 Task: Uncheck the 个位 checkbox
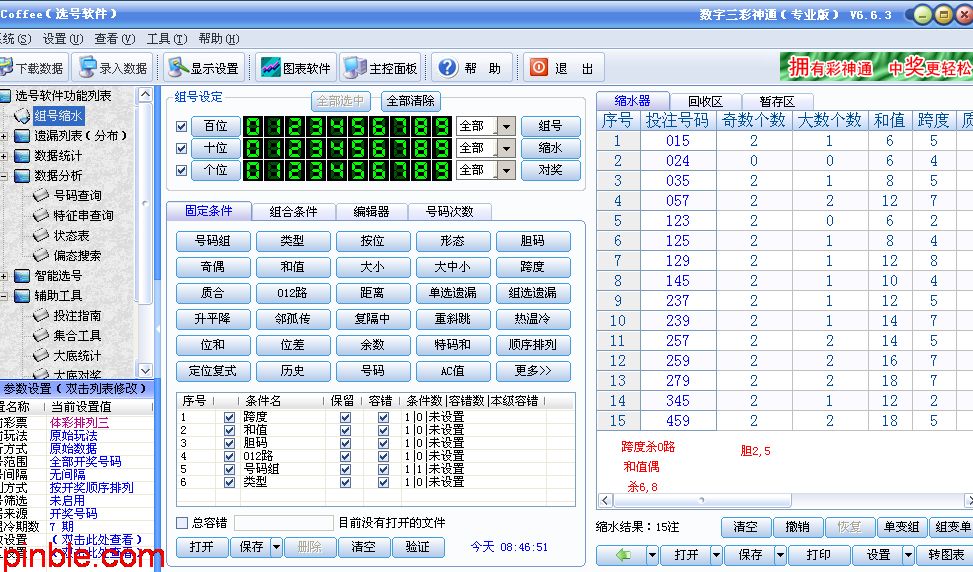click(x=181, y=170)
